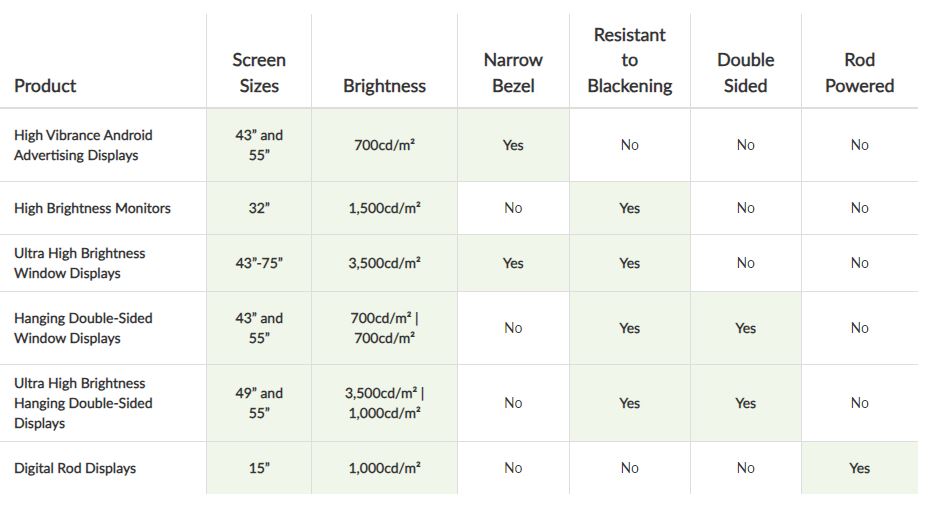Click the Resistant to Blackening header

(629, 60)
